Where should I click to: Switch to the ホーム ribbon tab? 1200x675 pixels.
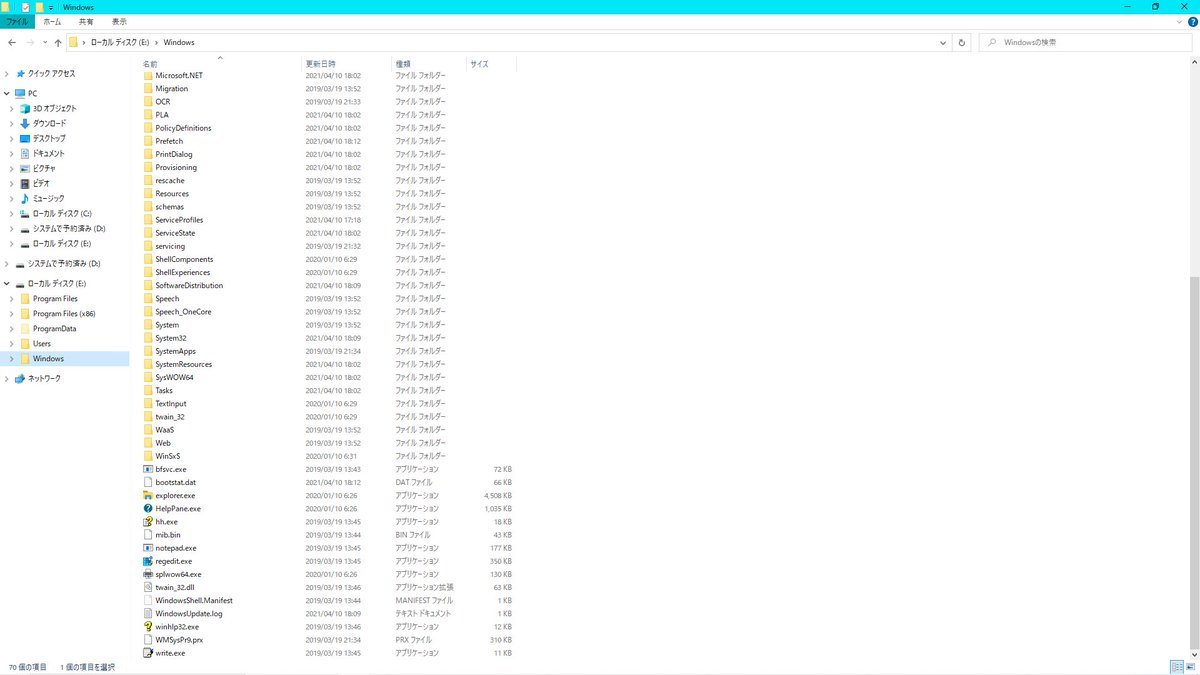click(51, 21)
